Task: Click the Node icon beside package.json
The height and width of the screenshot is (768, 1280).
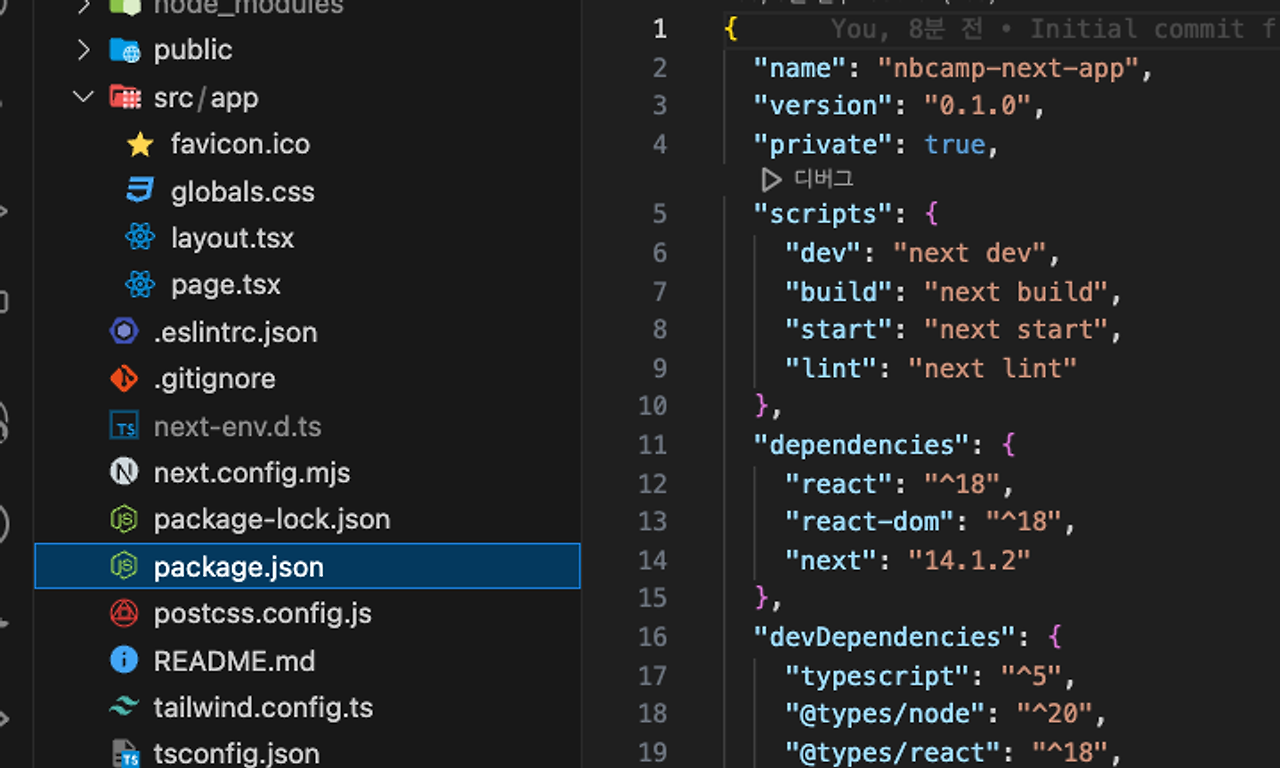Action: pos(124,567)
